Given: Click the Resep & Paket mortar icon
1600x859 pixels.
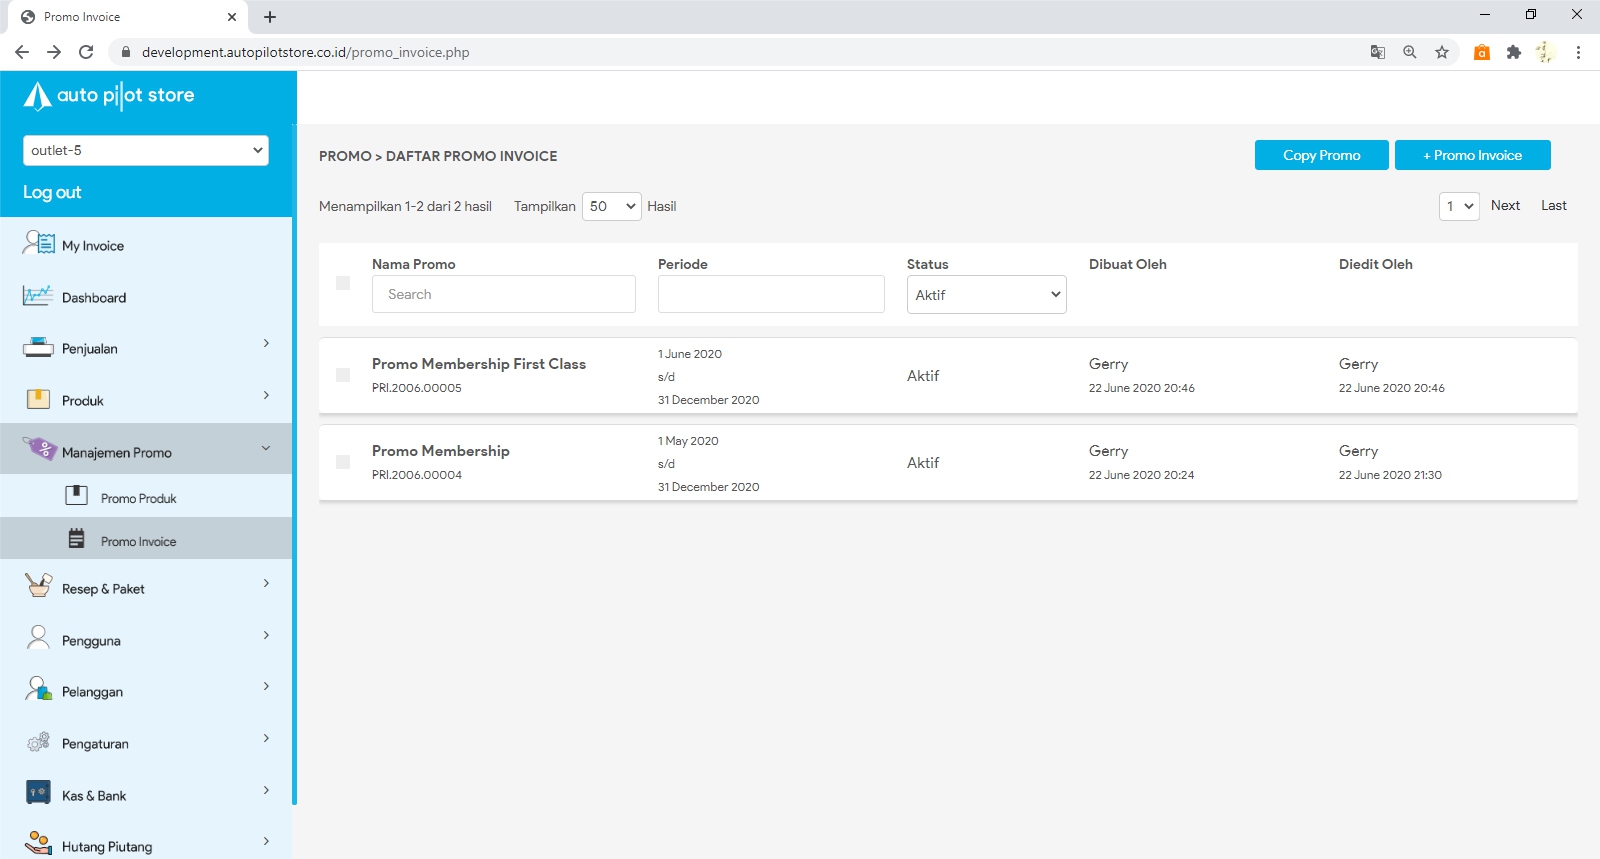Looking at the screenshot, I should pos(38,586).
